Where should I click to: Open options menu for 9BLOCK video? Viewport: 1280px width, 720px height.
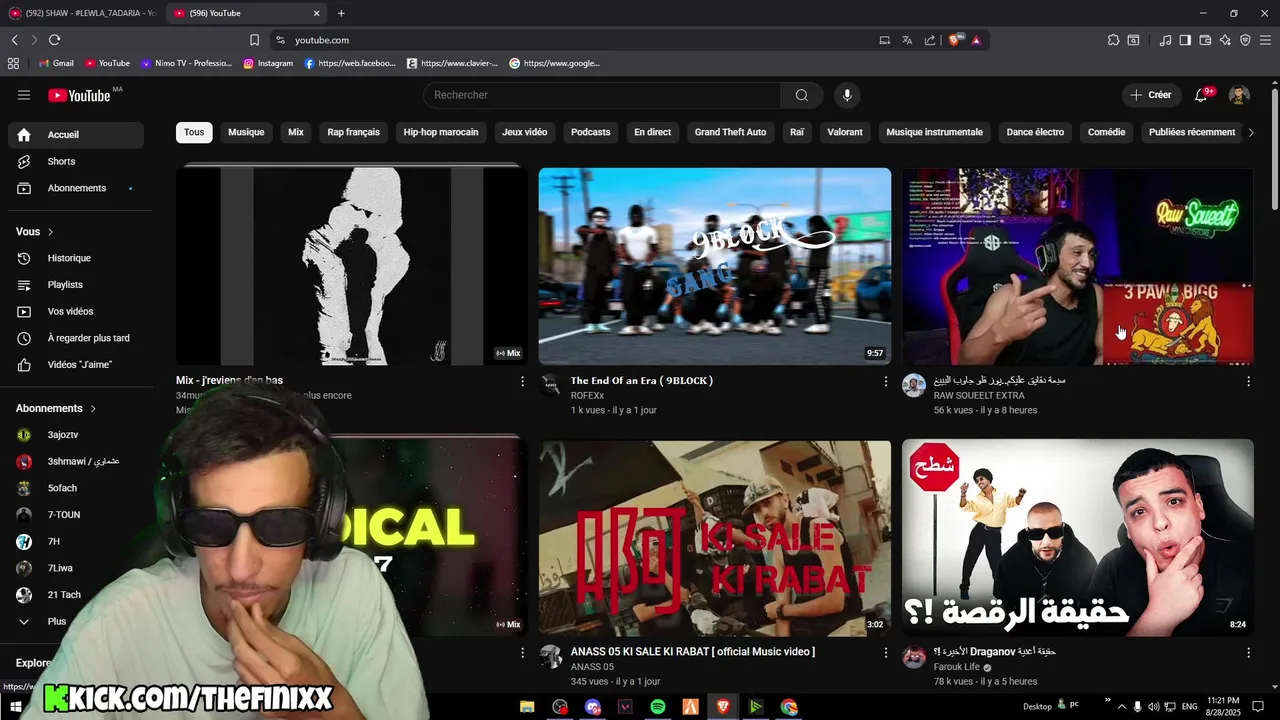pos(885,381)
